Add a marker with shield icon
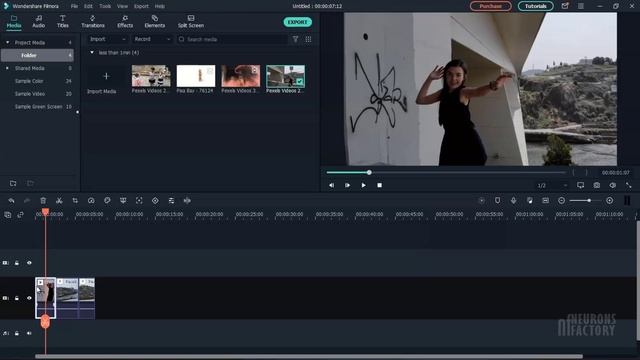Screen dimensions: 640x360 click(x=497, y=200)
